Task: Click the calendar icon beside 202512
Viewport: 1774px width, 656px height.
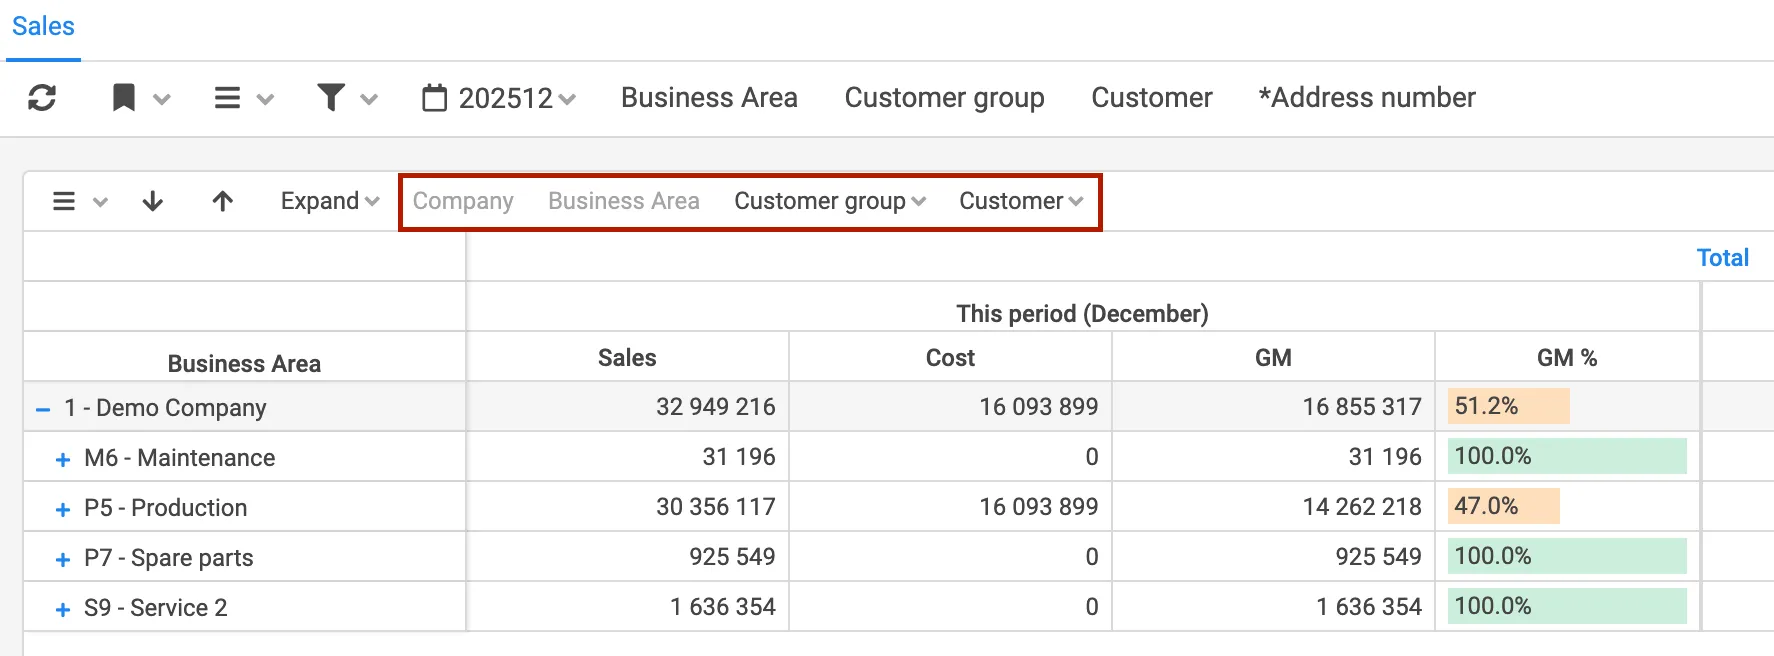Action: pos(435,98)
